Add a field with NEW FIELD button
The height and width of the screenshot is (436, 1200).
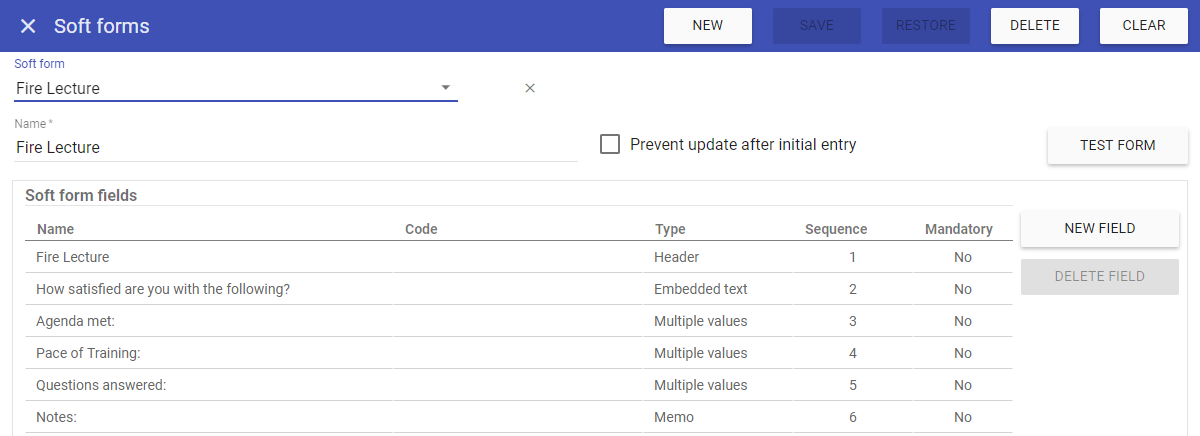pos(1099,228)
